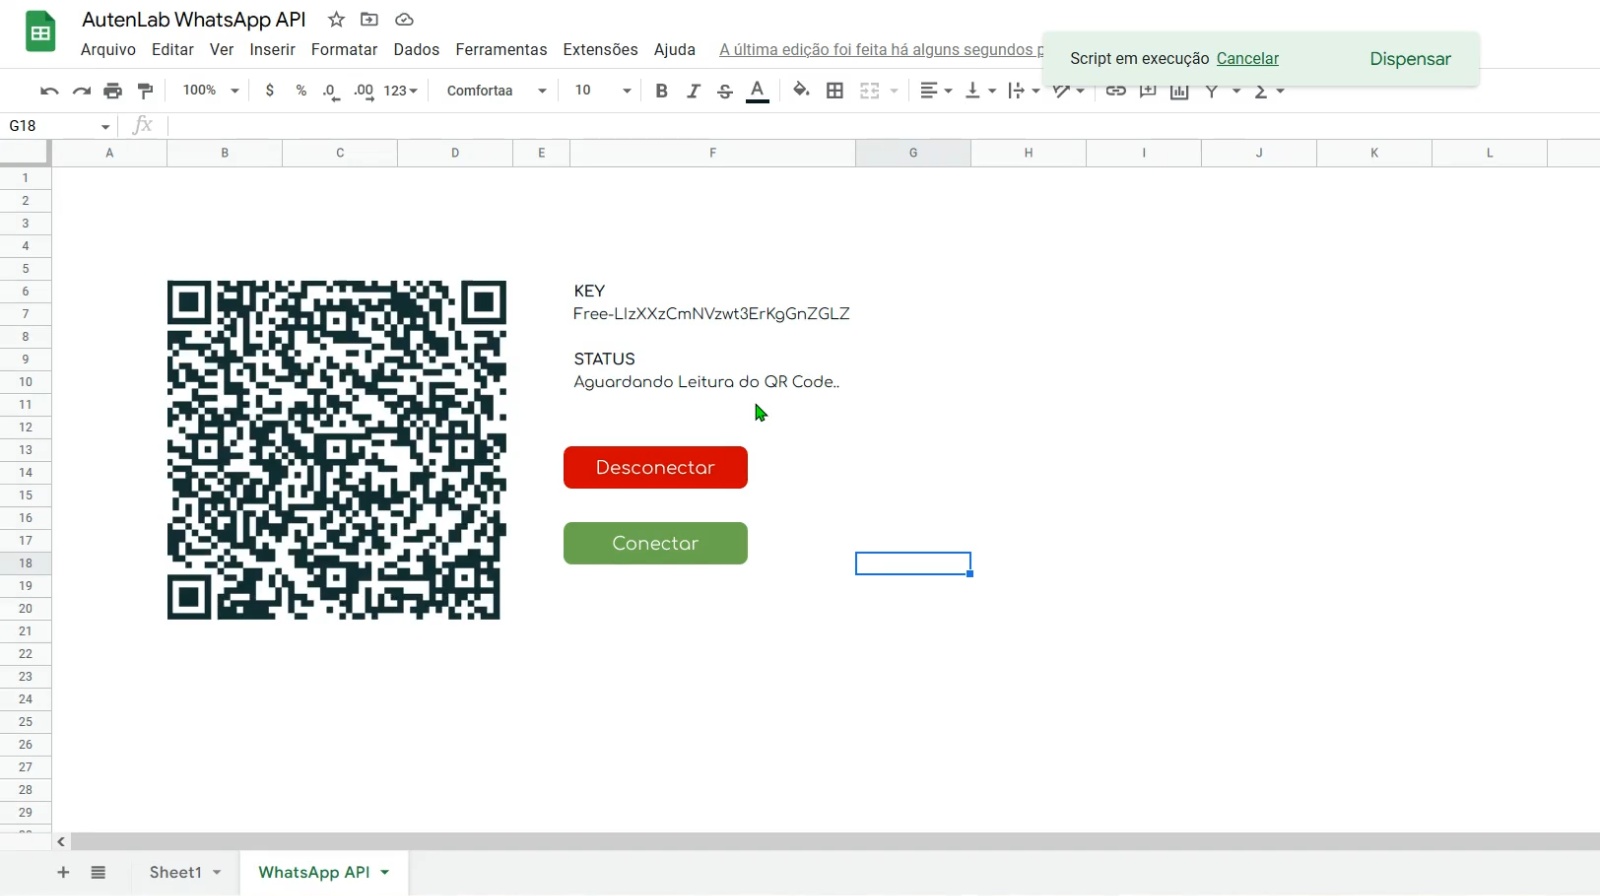Click the Name Box showing G18

pyautogui.click(x=59, y=125)
